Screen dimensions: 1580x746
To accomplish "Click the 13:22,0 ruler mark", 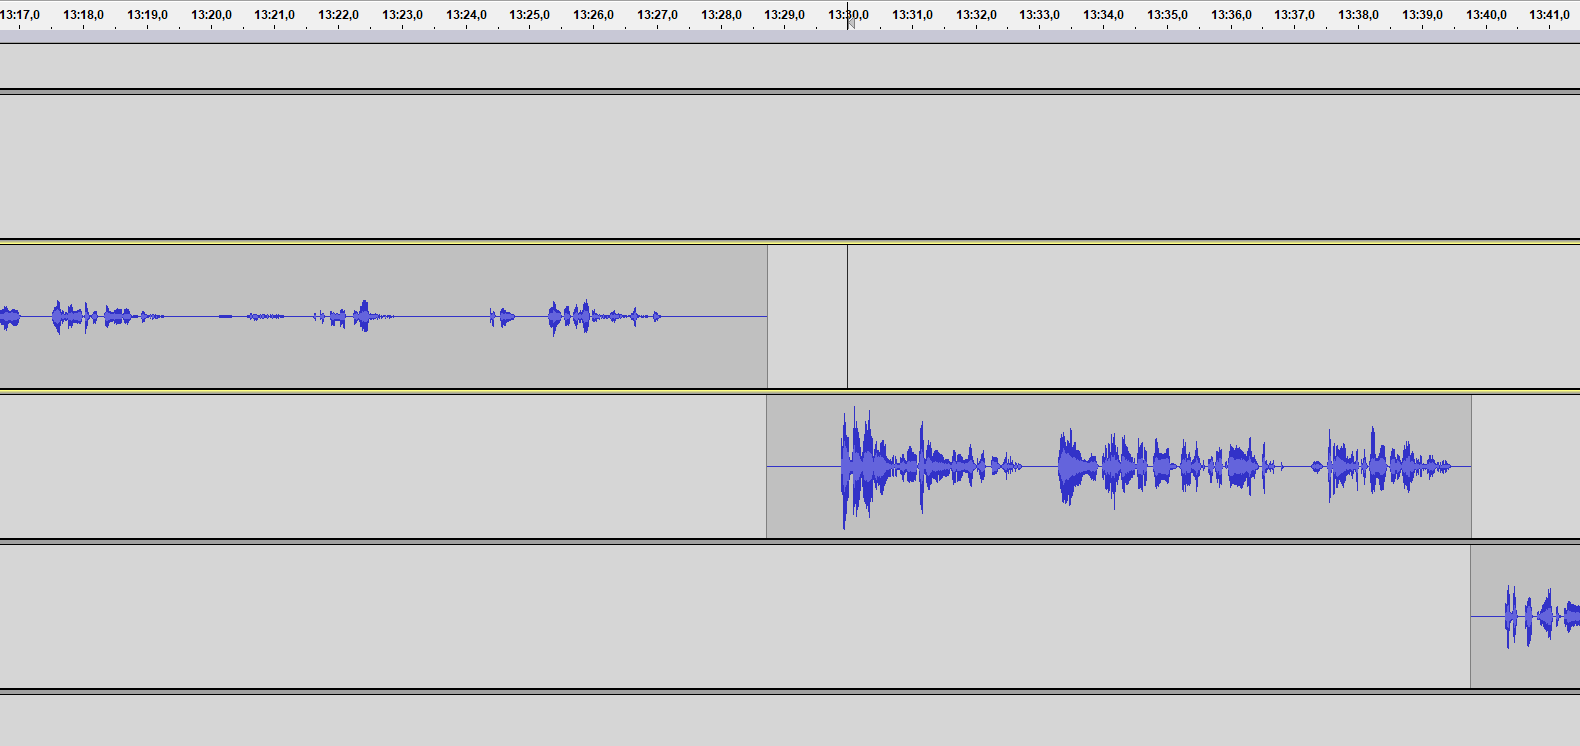I will pyautogui.click(x=338, y=15).
